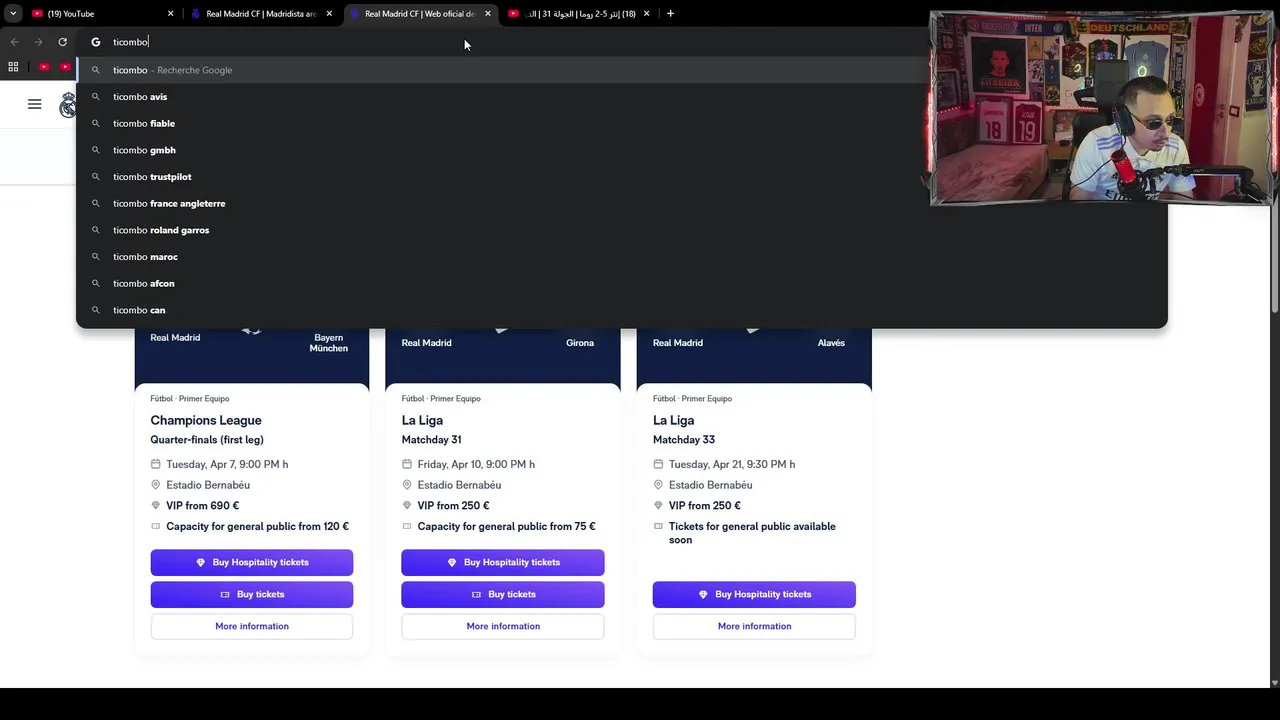The image size is (1280, 720).
Task: Click location pin icon on Matchday 31 card
Action: (x=407, y=485)
